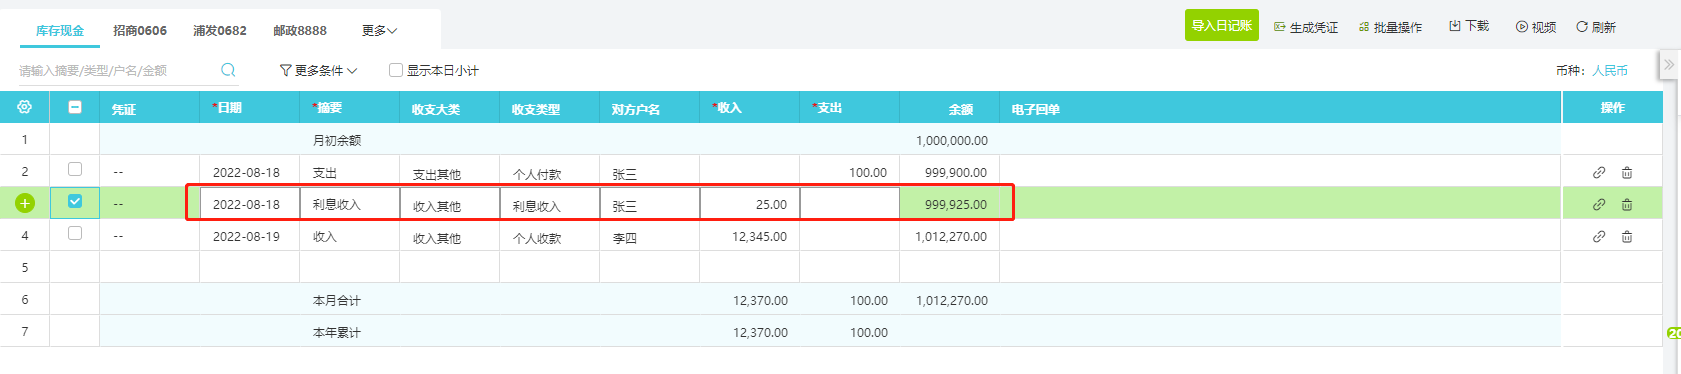The height and width of the screenshot is (374, 1681).
Task: Click 日期 column header
Action: coord(250,107)
